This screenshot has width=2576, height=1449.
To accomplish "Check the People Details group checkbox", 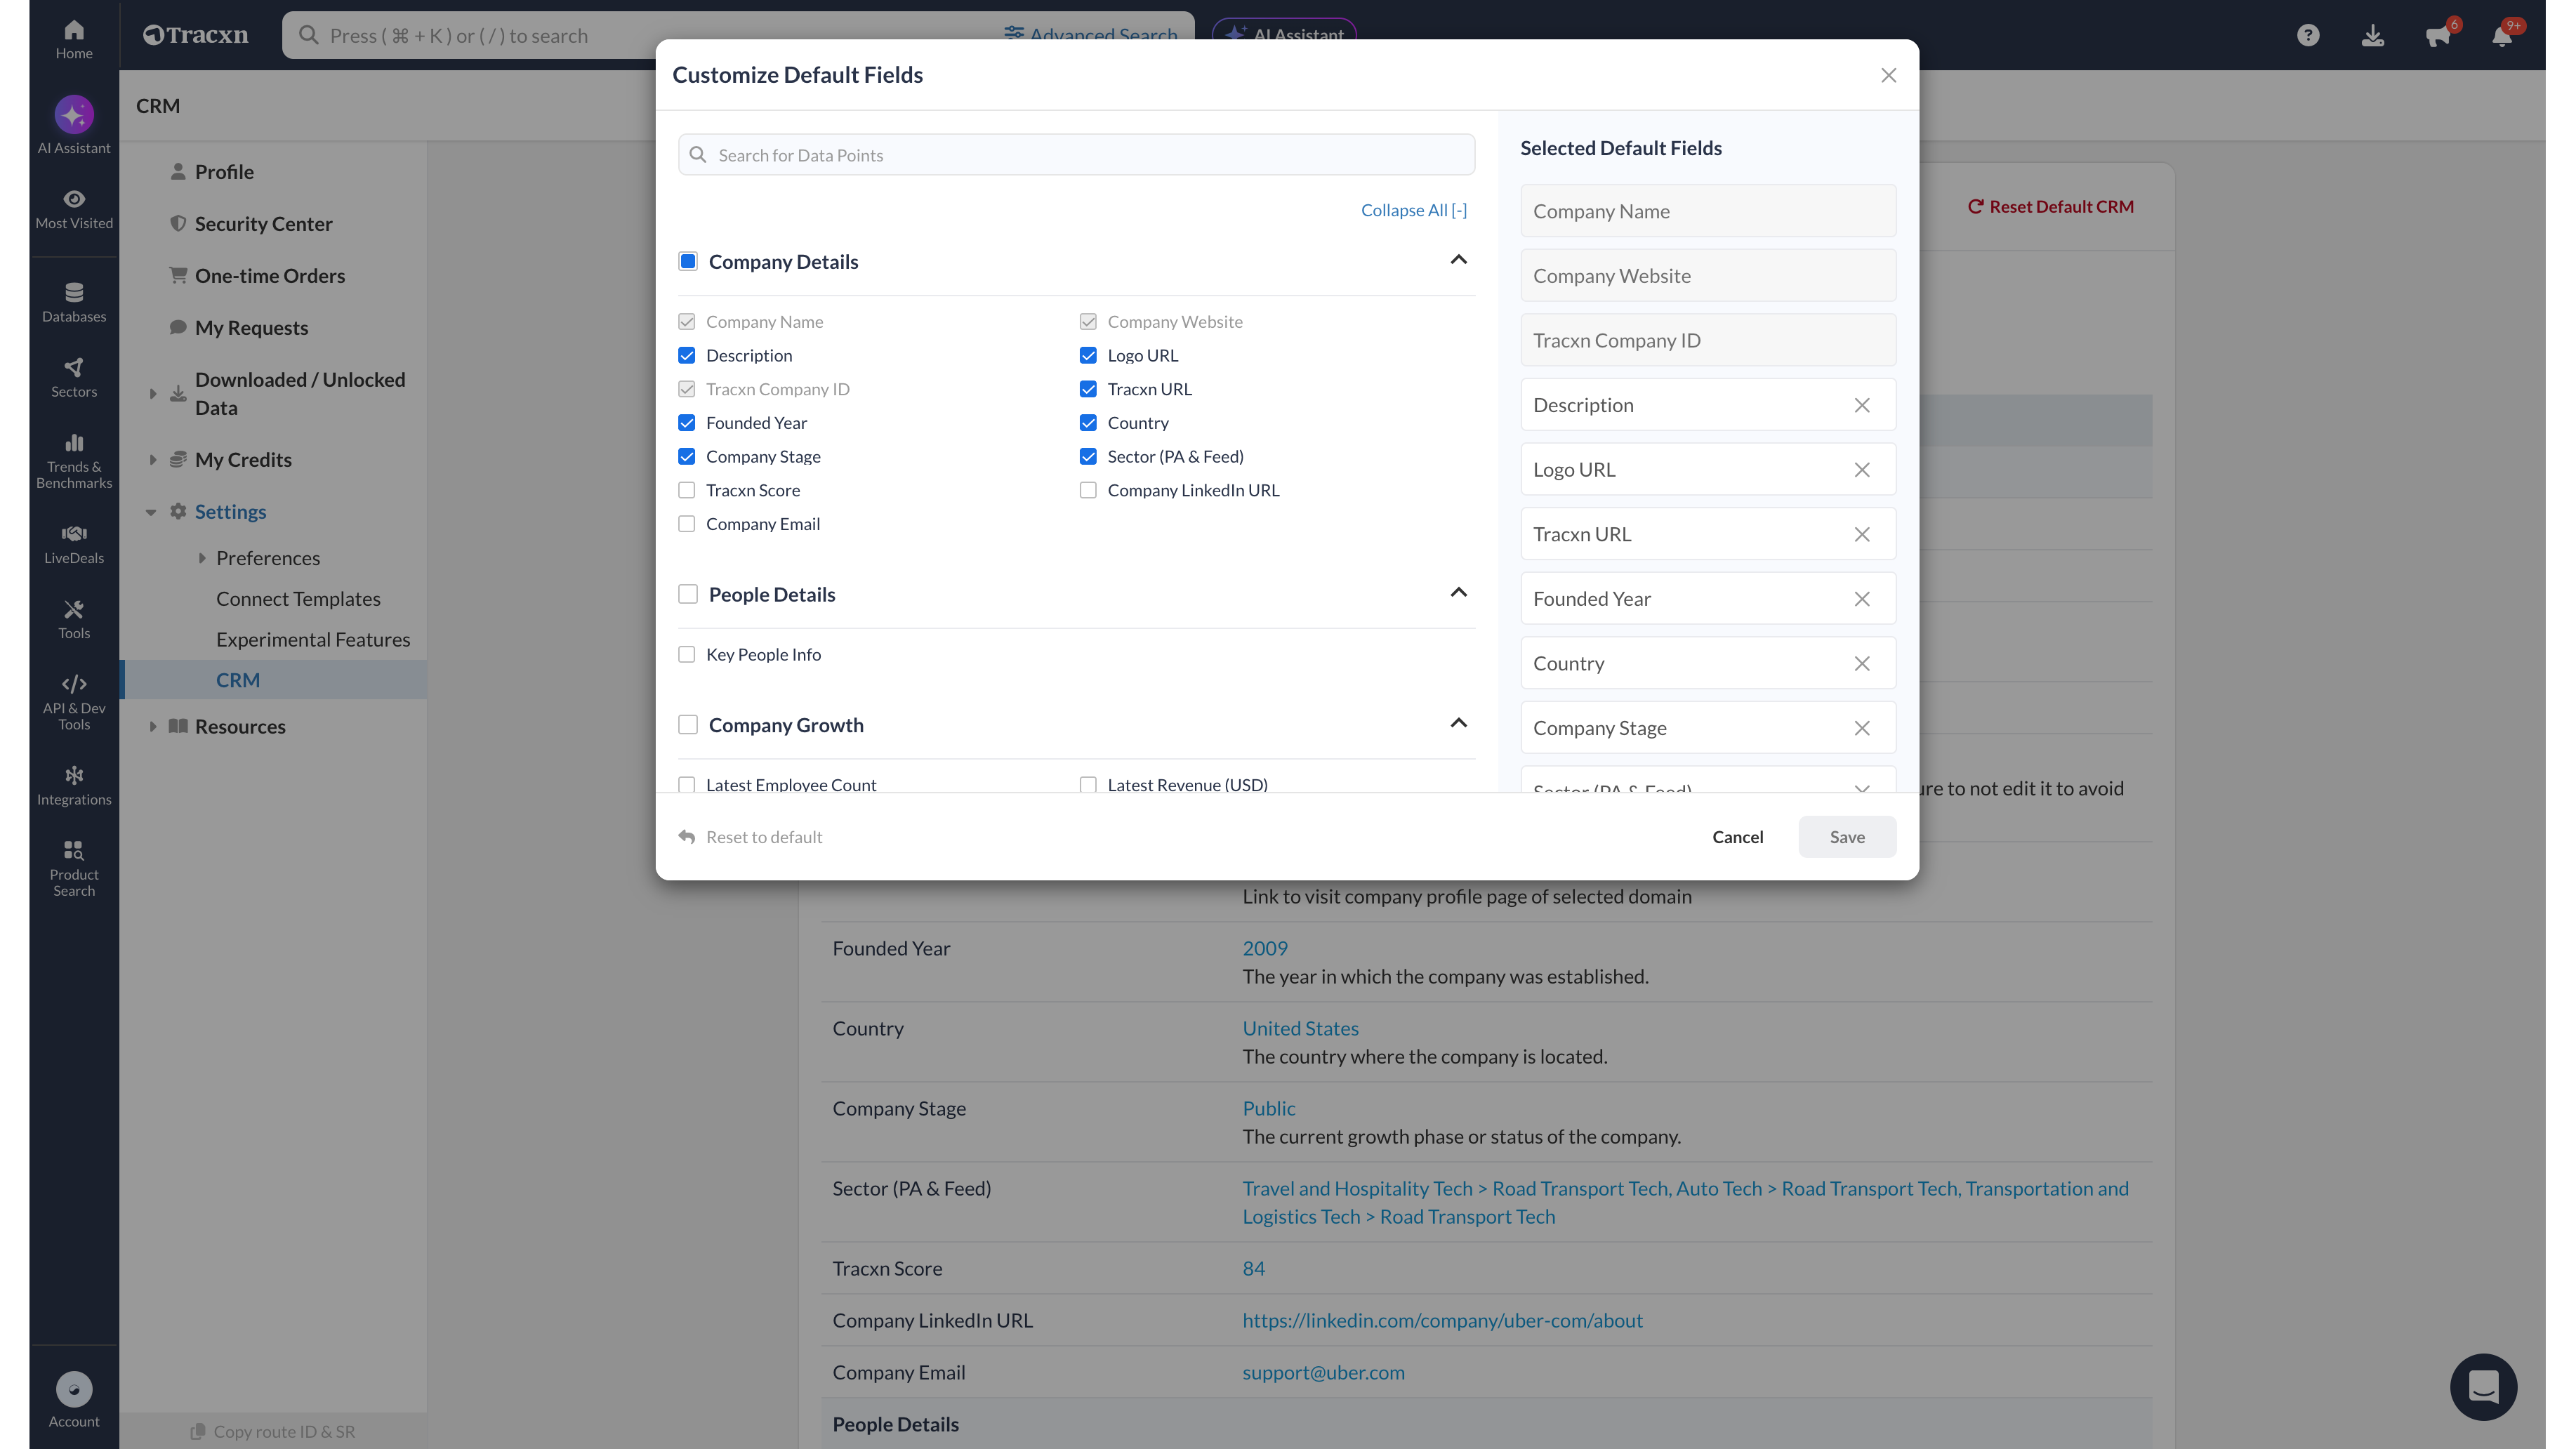I will [688, 594].
